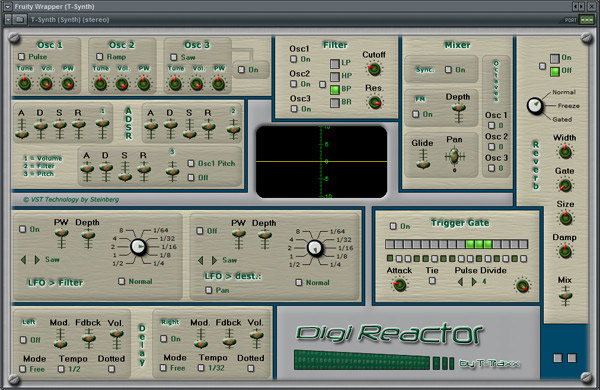Toggle LFO > Filter On checkbox
This screenshot has height=390, width=600.
pyautogui.click(x=23, y=229)
